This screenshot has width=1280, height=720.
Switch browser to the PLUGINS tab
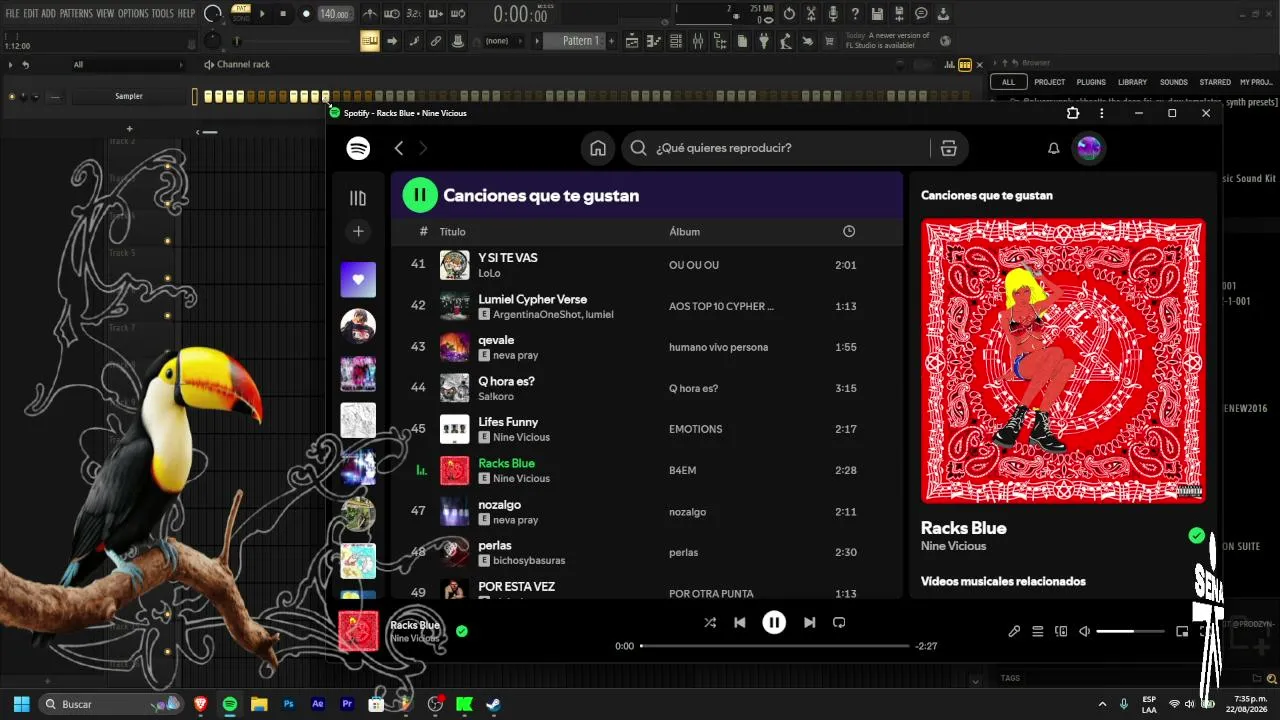[1091, 82]
